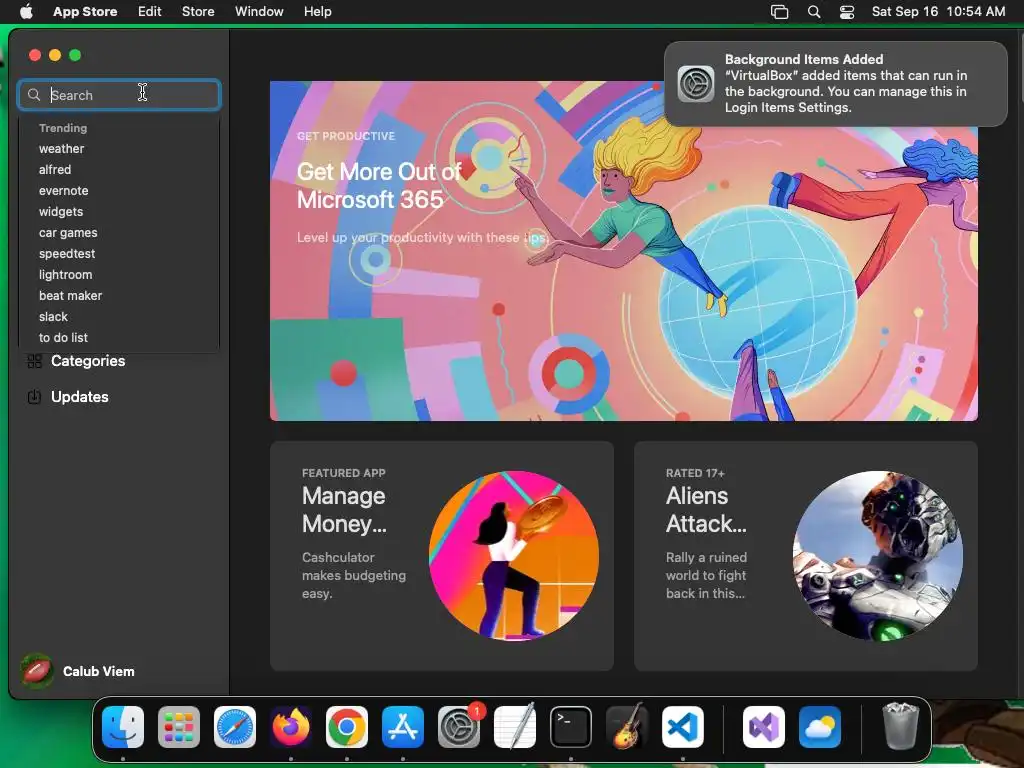The height and width of the screenshot is (768, 1024).
Task: Open Finder from the Dock
Action: click(123, 727)
